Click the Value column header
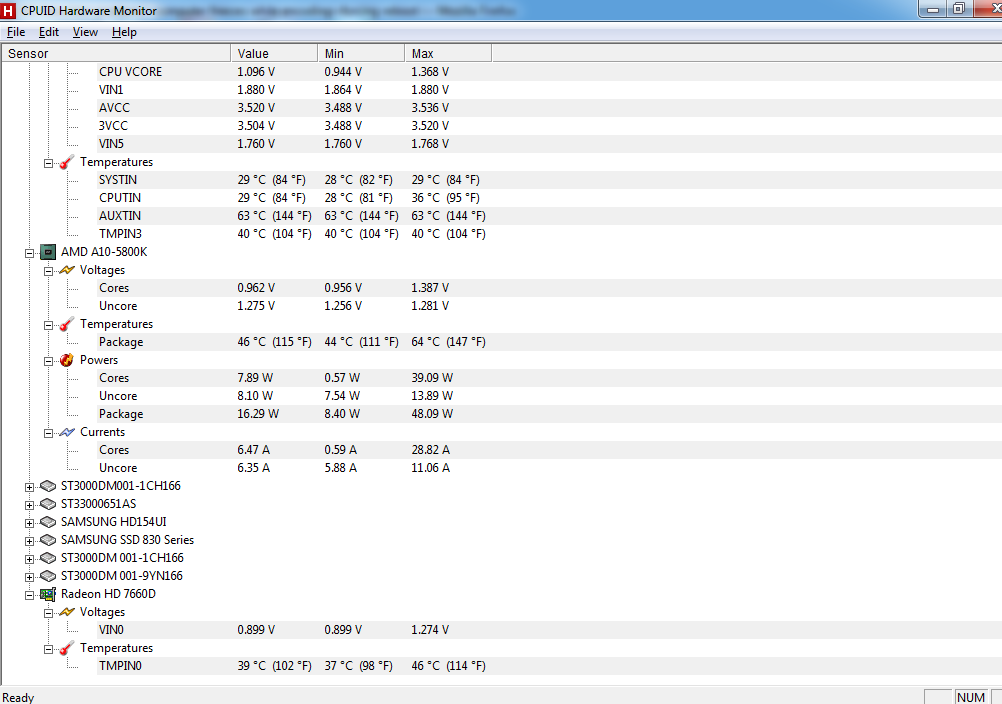Image resolution: width=1002 pixels, height=704 pixels. pos(274,54)
